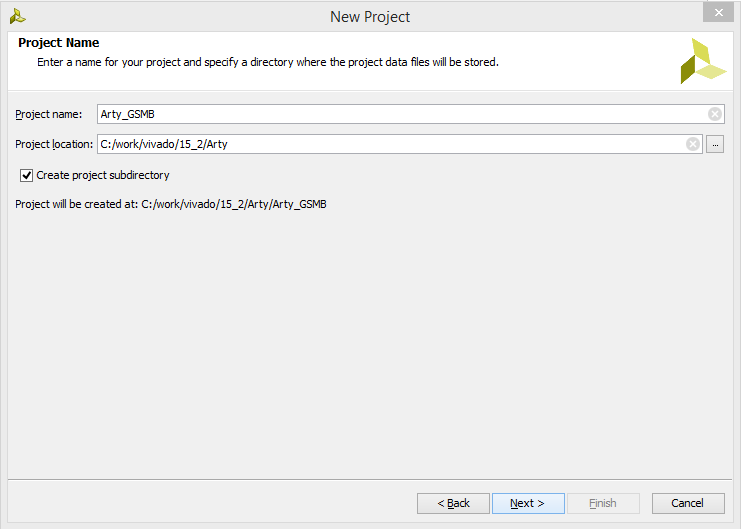Click the bold Project Name heading
The image size is (741, 529).
tap(59, 43)
